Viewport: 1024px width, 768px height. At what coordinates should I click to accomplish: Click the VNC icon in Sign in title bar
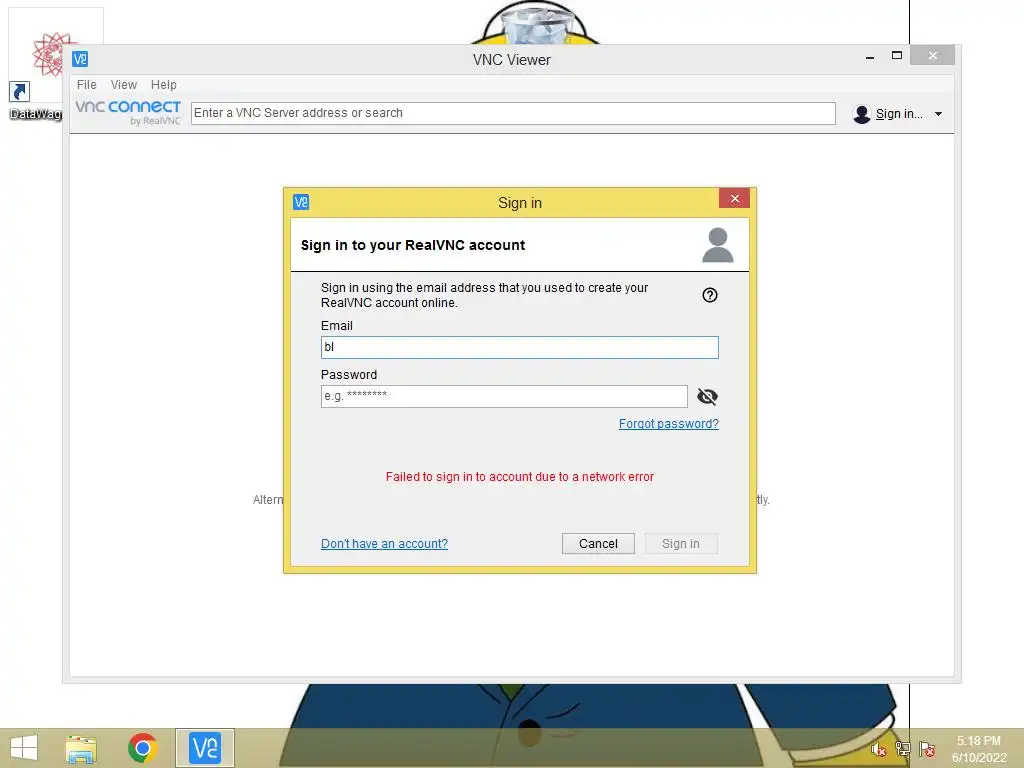(x=301, y=202)
